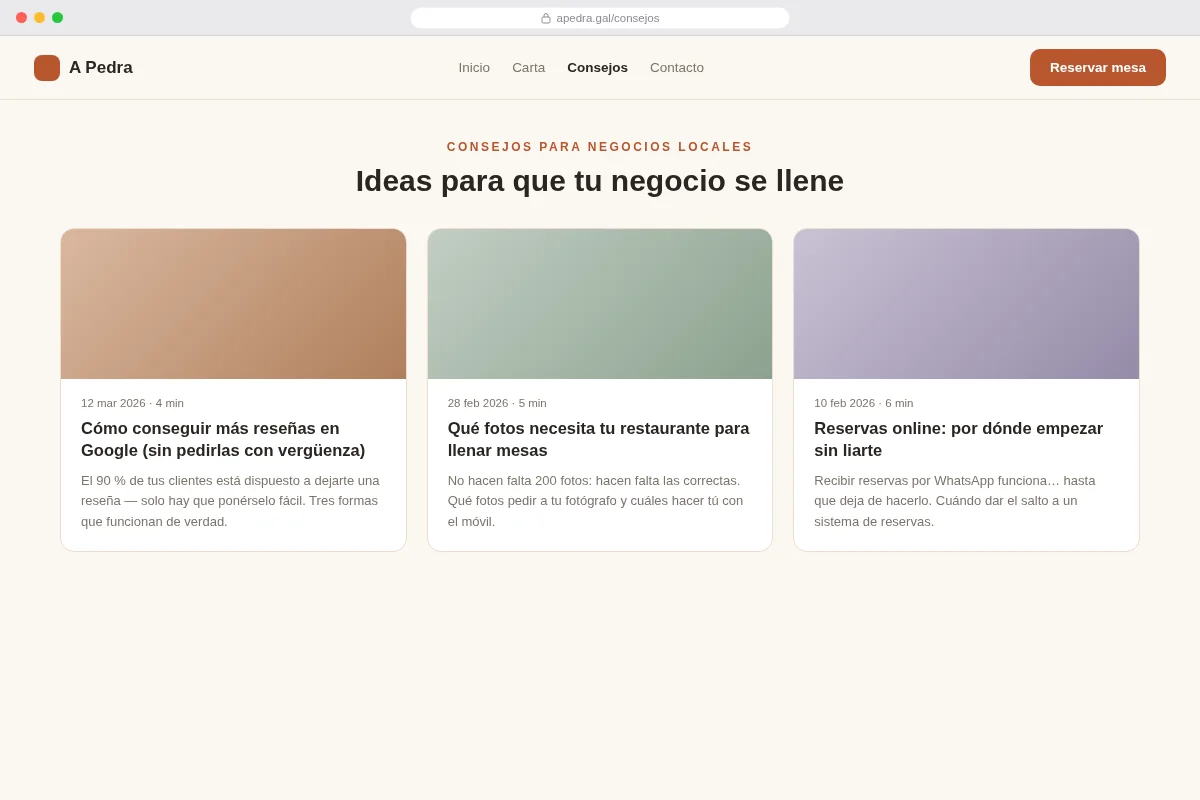
Task: Click the address bar URL apedra.gal/consejos
Action: click(x=608, y=18)
